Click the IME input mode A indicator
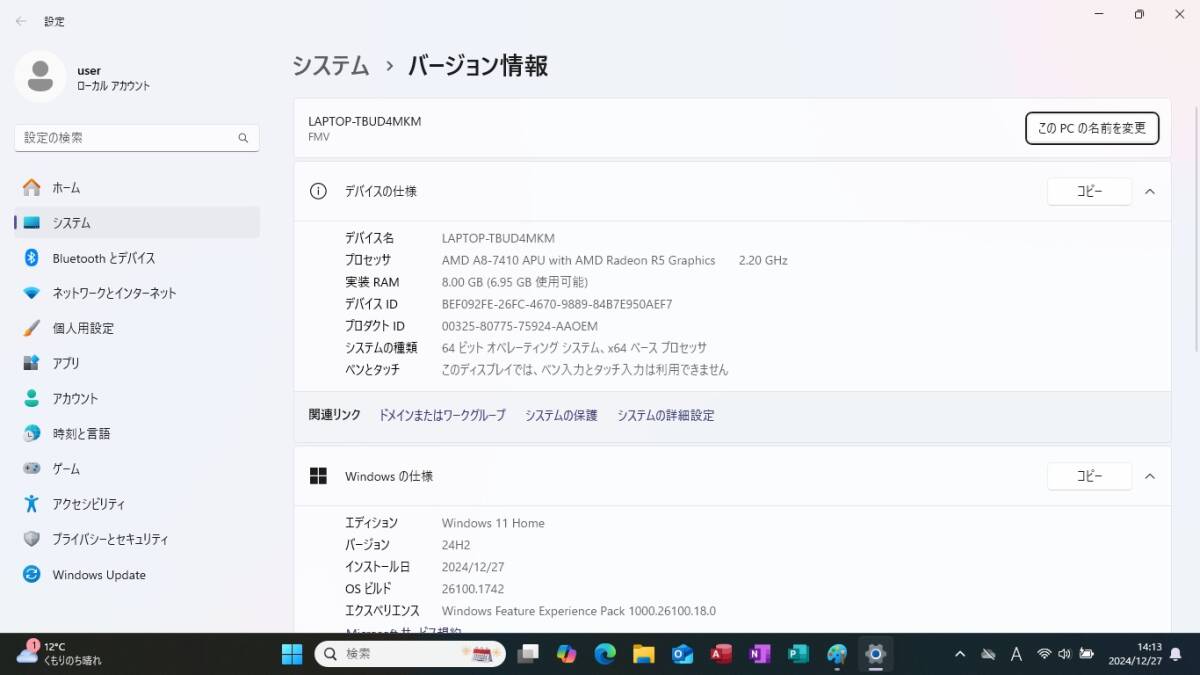The height and width of the screenshot is (675, 1200). click(x=1016, y=654)
